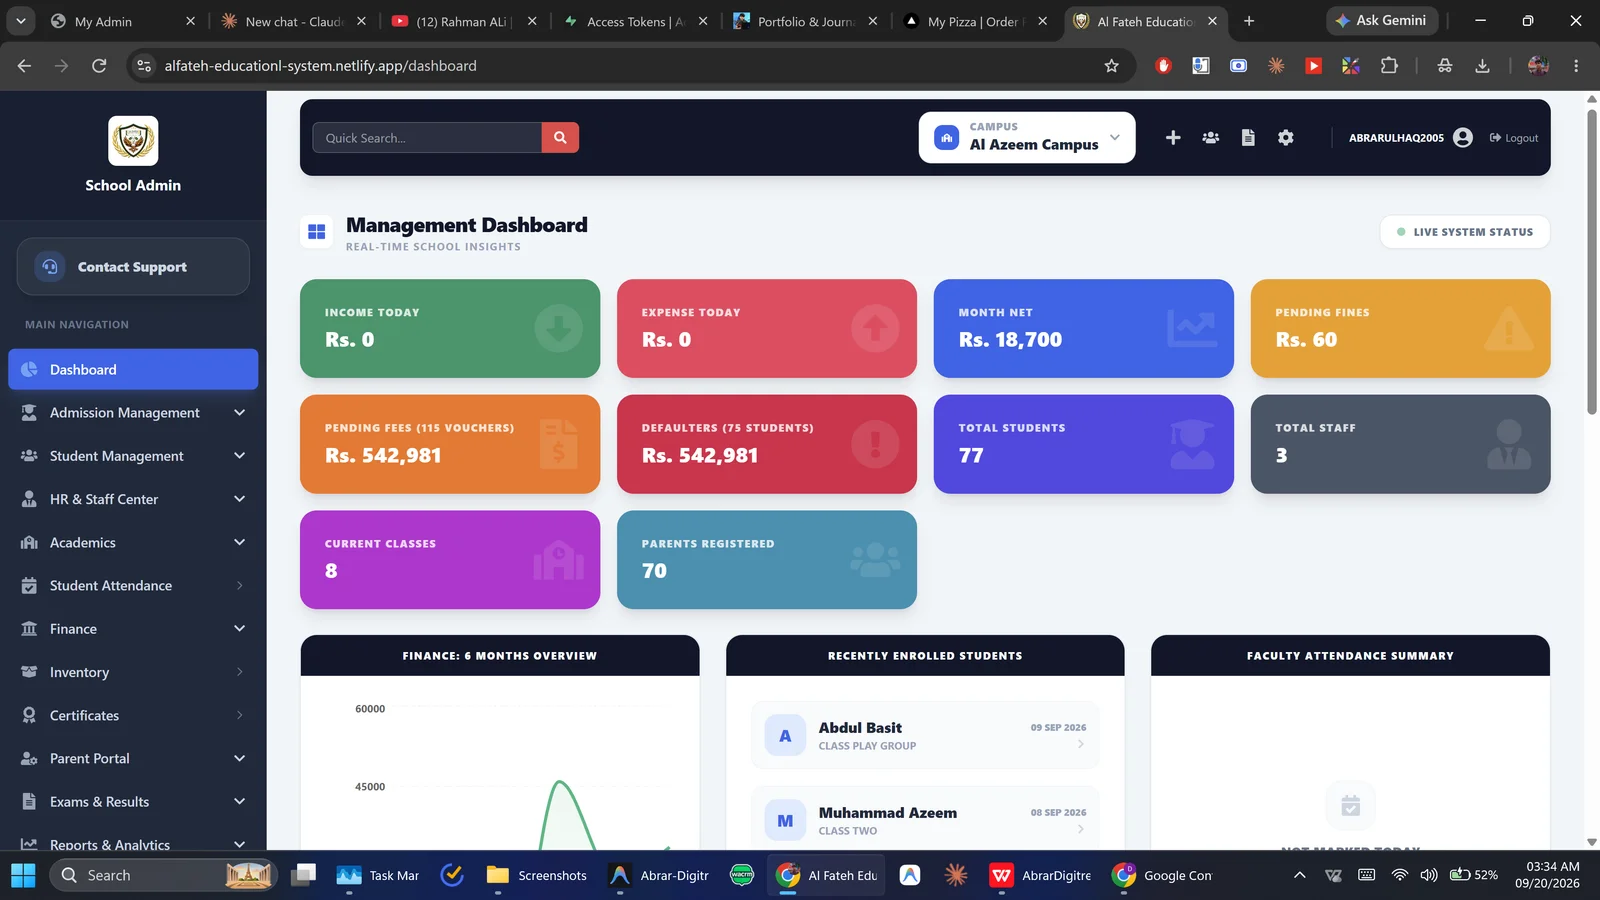
Task: Click the Ask Gemini button
Action: pyautogui.click(x=1382, y=21)
